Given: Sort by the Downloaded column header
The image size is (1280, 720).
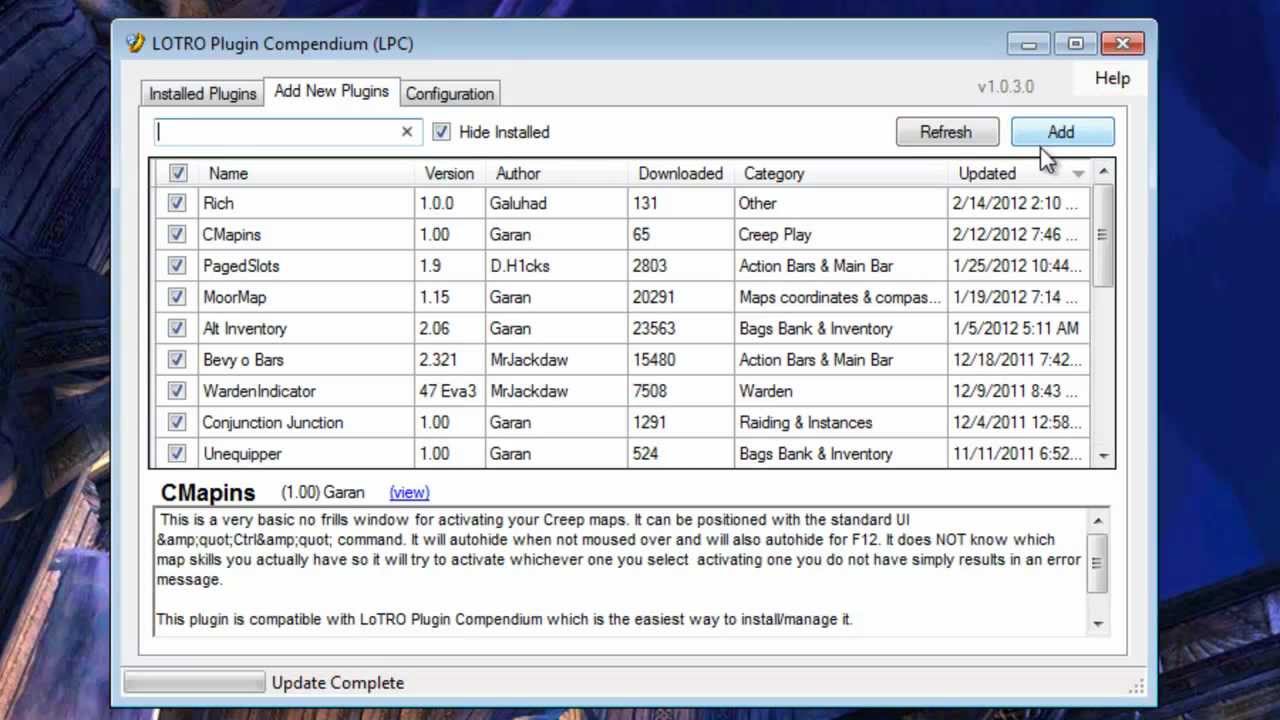Looking at the screenshot, I should pos(681,173).
